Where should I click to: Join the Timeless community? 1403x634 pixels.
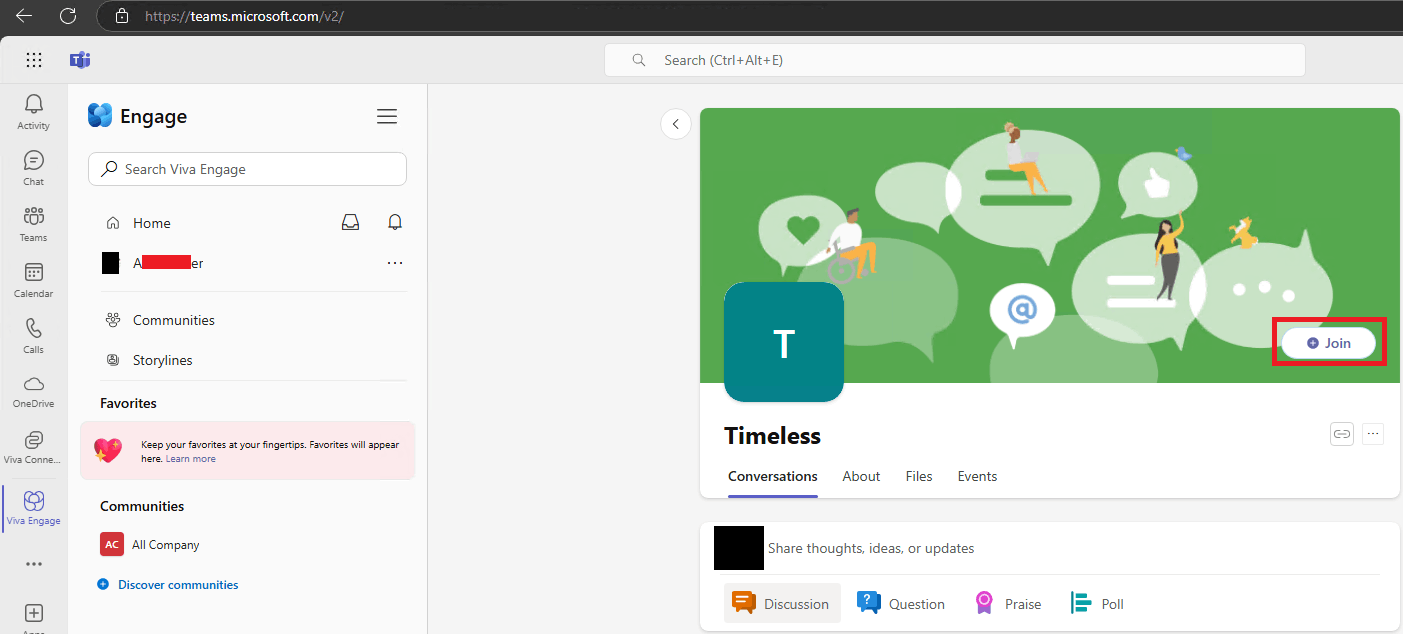click(x=1329, y=343)
